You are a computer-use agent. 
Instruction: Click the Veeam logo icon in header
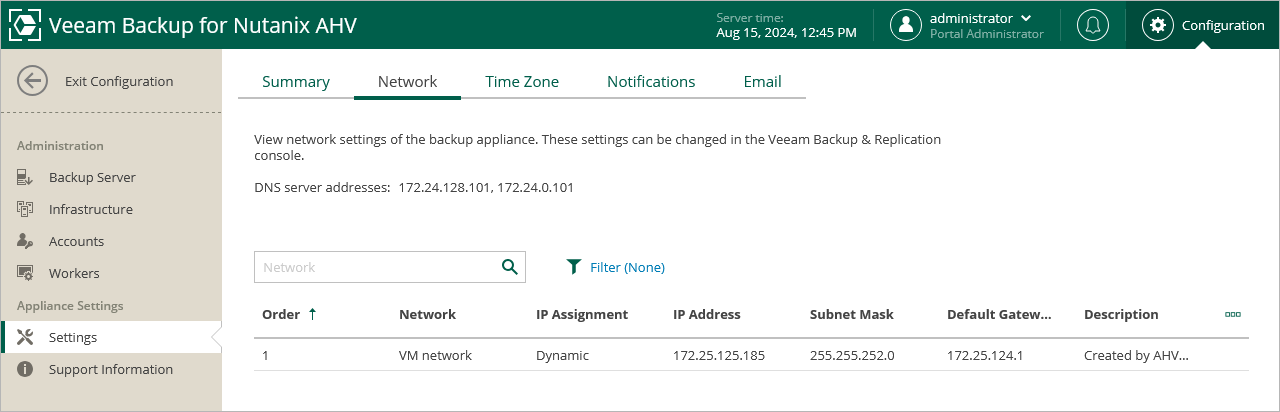[25, 25]
